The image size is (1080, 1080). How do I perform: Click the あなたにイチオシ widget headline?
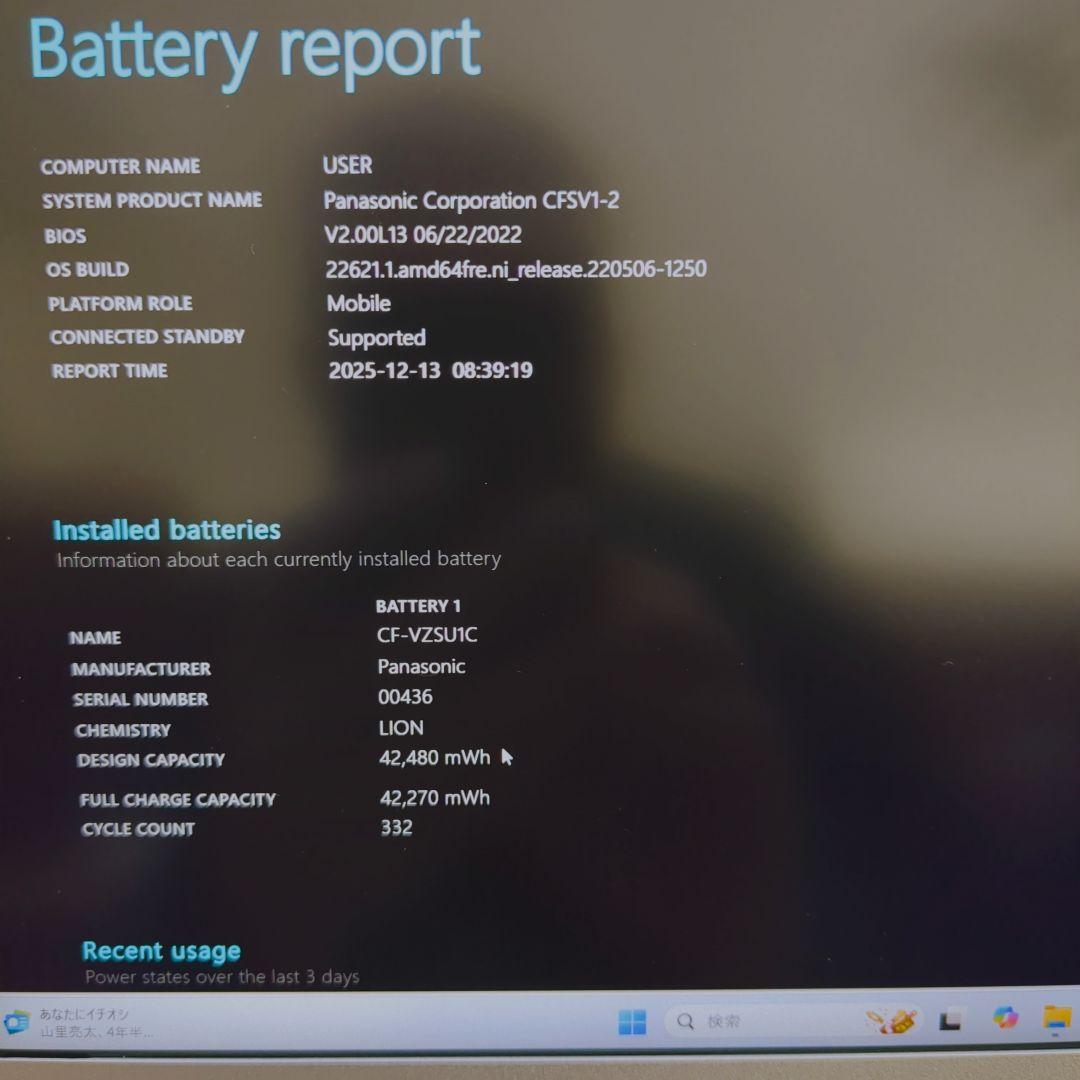[85, 1014]
